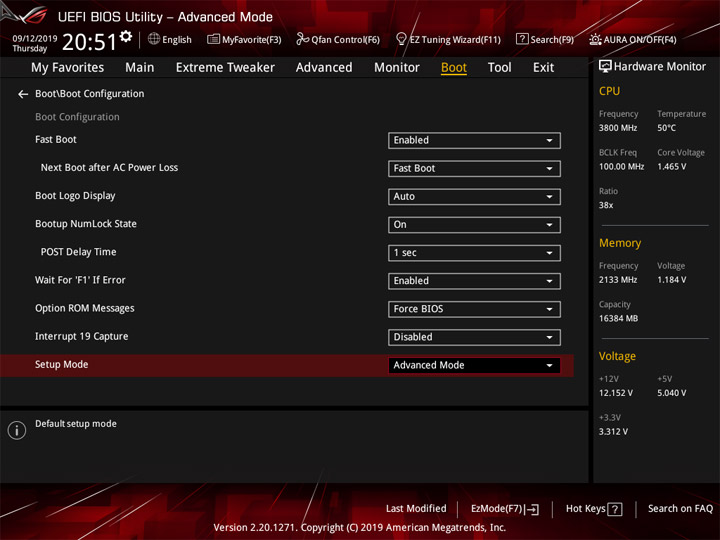Open the Bootup NumLock State dropdown
This screenshot has width=720, height=540.
(474, 225)
